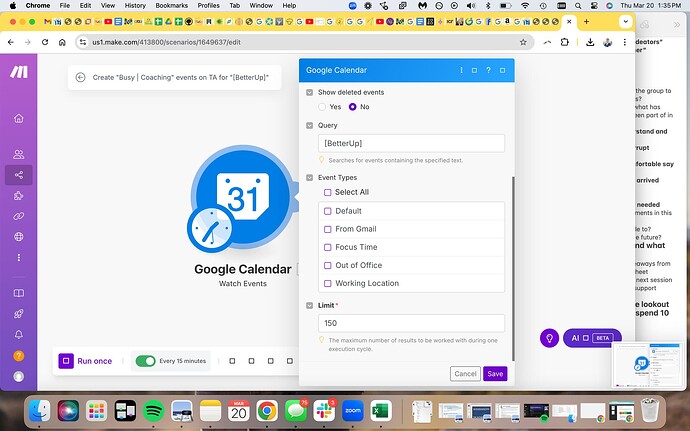The height and width of the screenshot is (431, 690).
Task: Select No for Show deleted events
Action: tap(352, 107)
